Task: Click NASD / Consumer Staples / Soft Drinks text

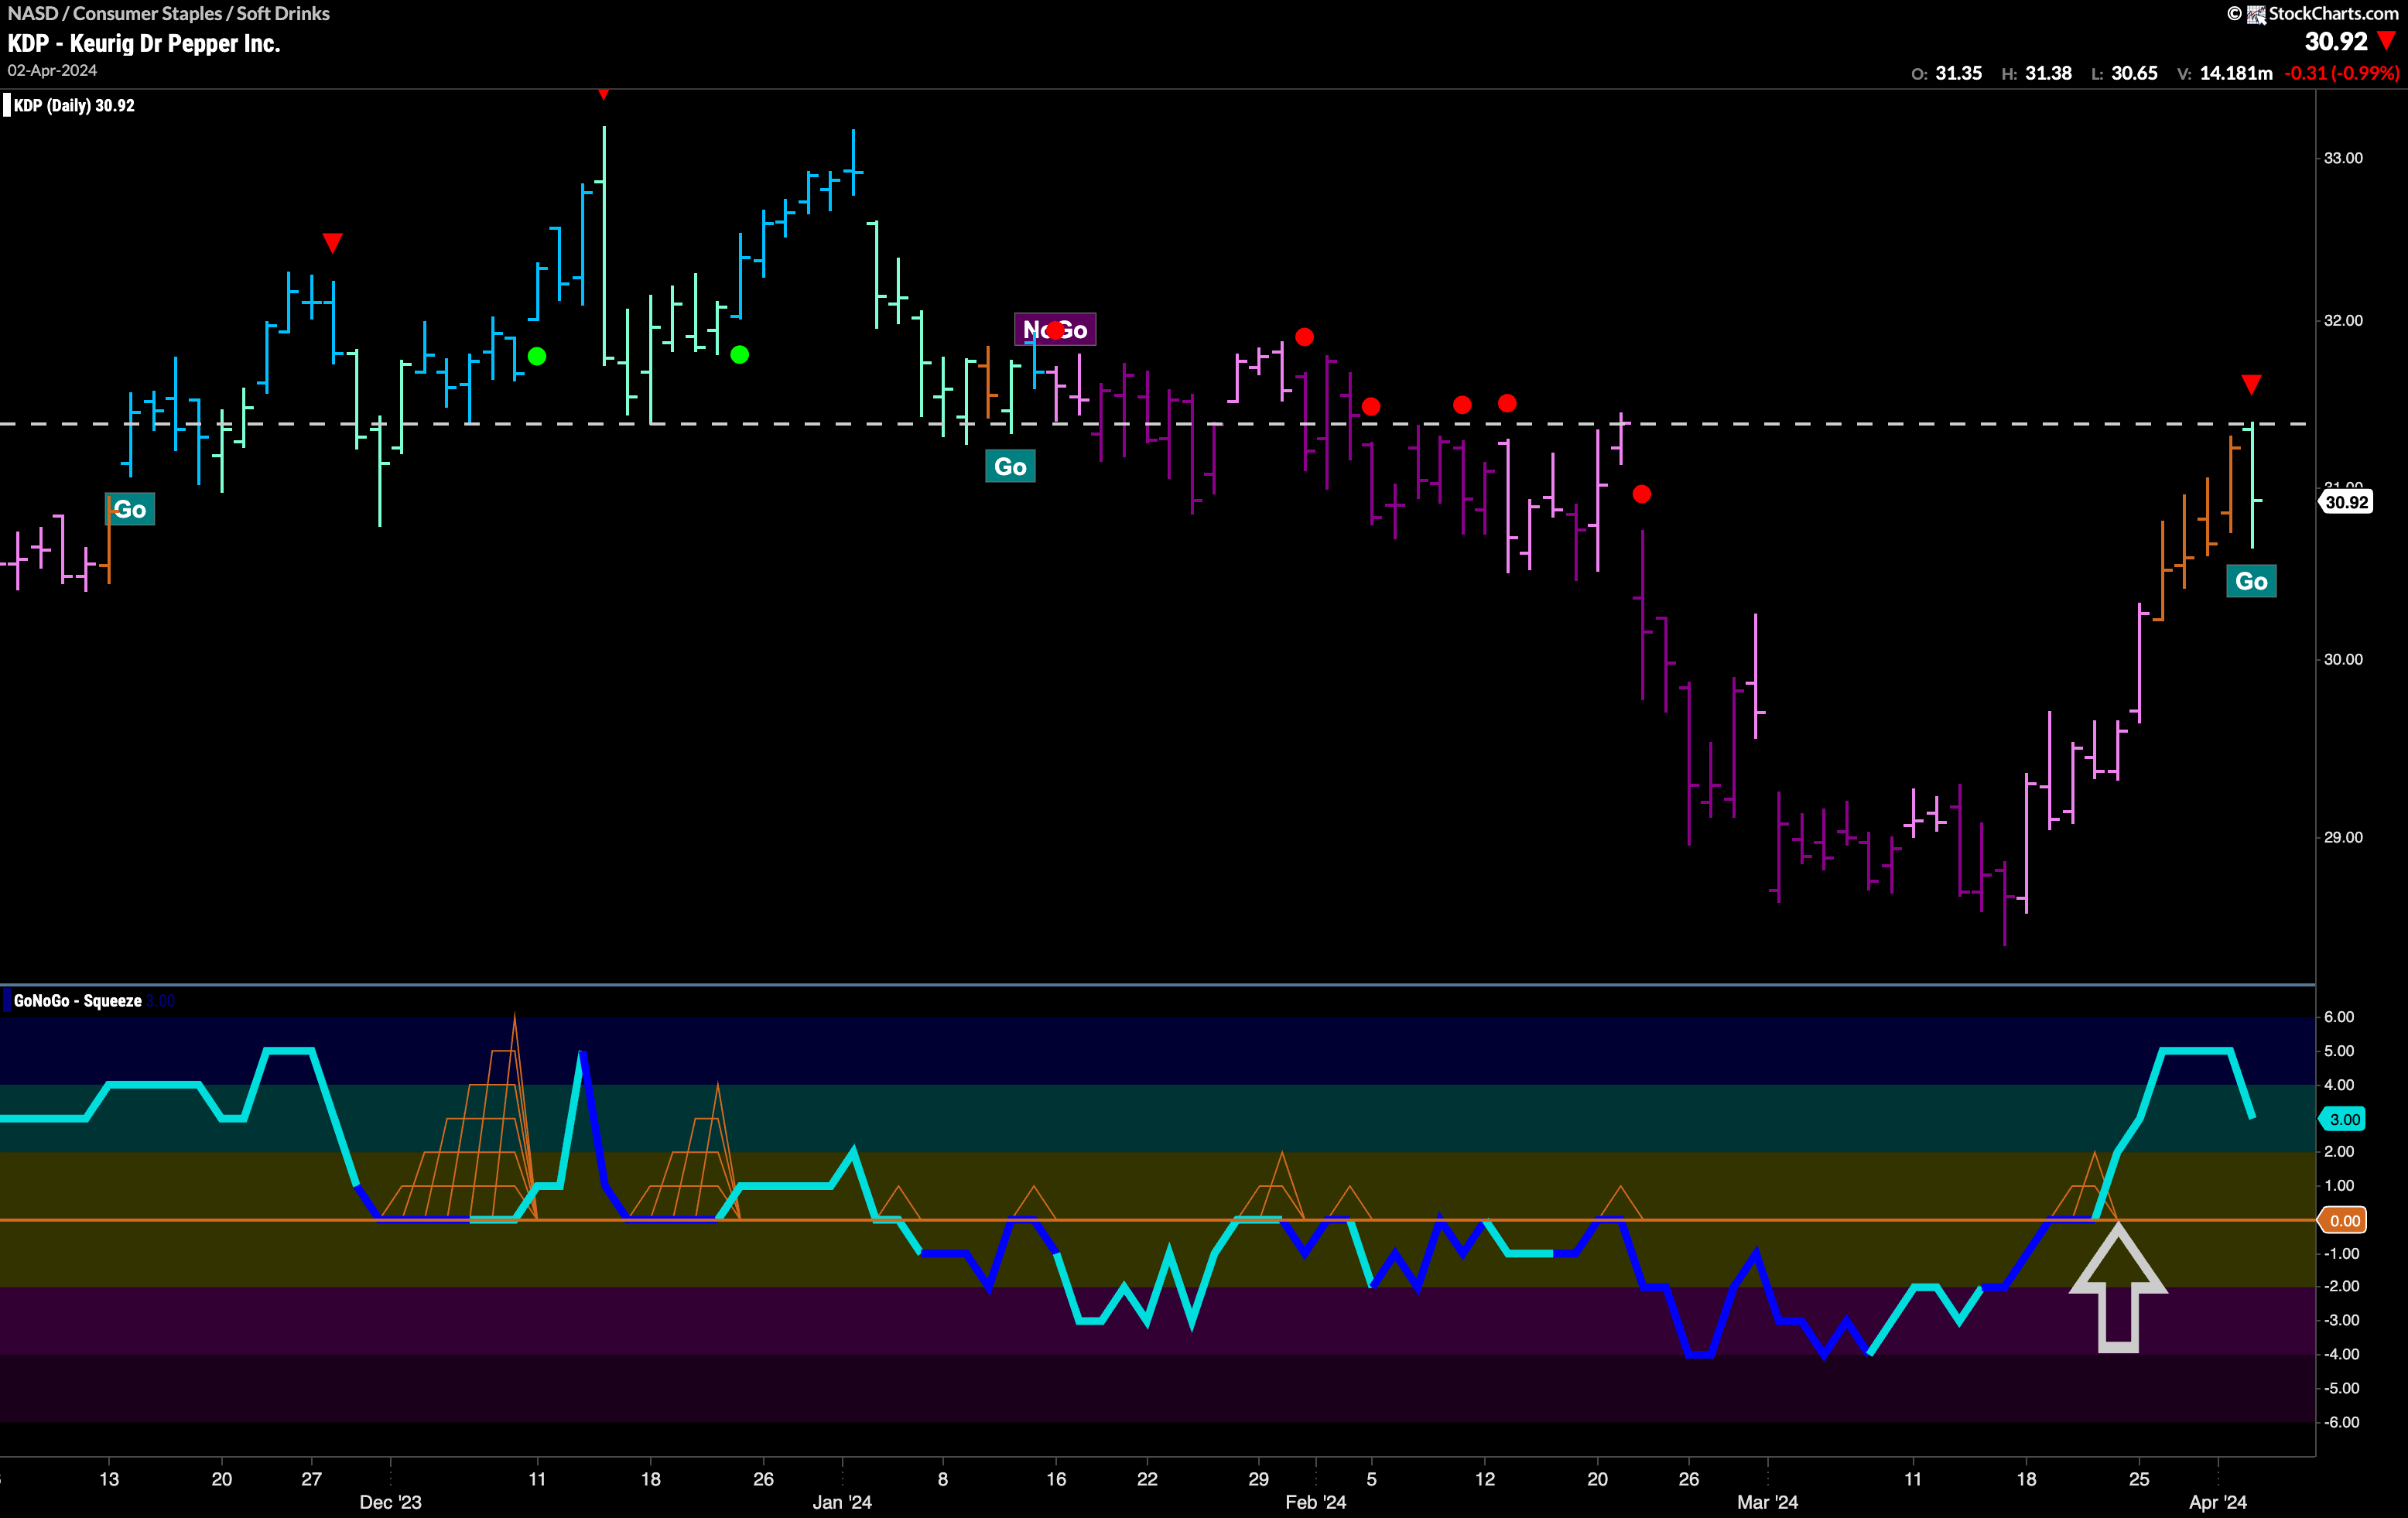Action: tap(169, 13)
